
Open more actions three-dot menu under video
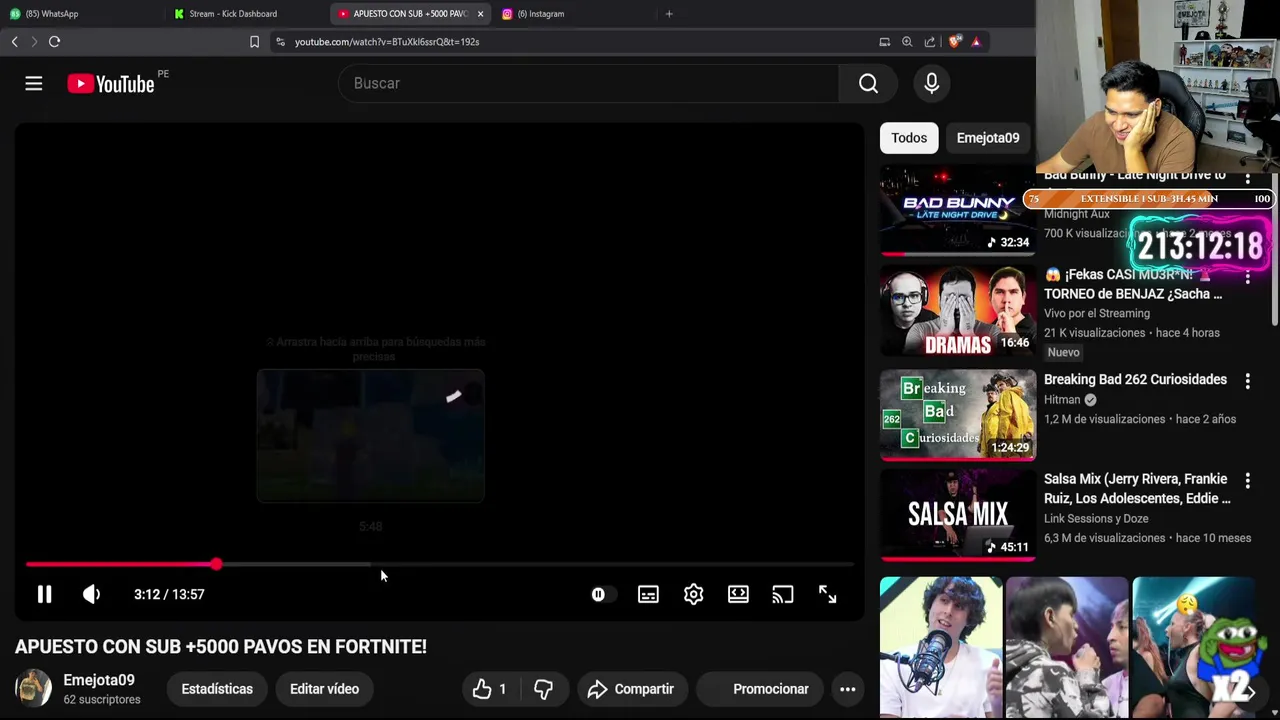pos(847,689)
